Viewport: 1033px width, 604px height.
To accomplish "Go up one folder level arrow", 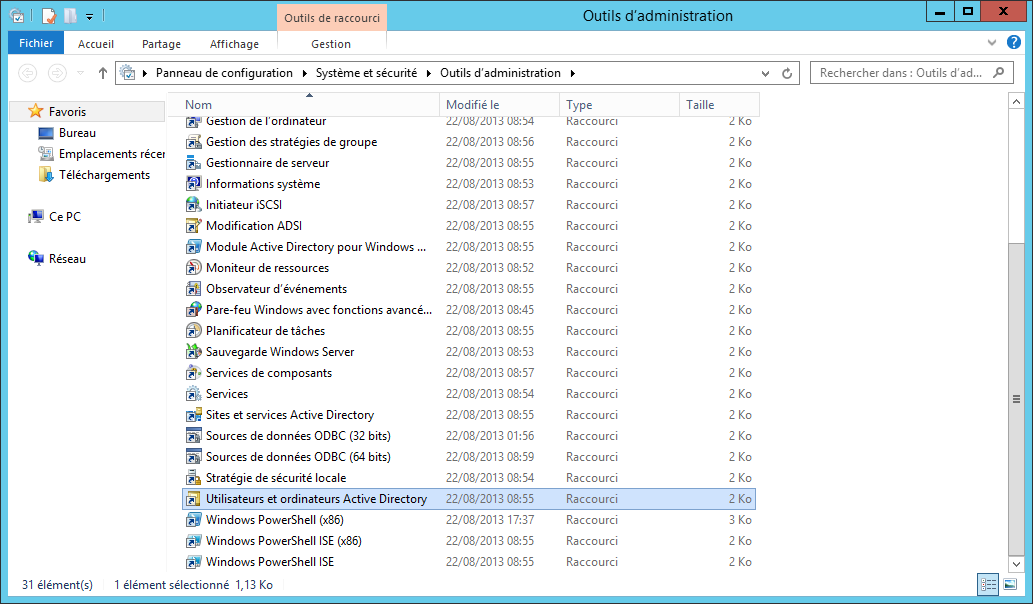I will pyautogui.click(x=103, y=73).
